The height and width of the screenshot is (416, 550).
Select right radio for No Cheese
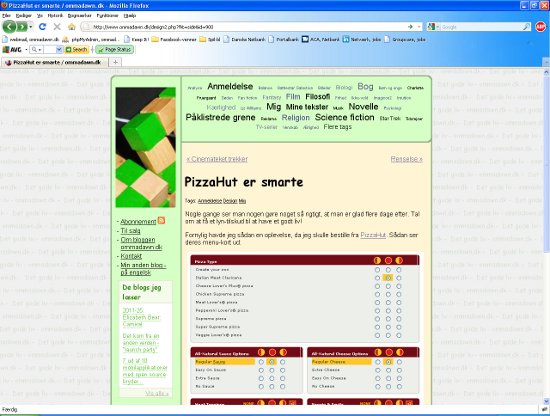[399, 387]
